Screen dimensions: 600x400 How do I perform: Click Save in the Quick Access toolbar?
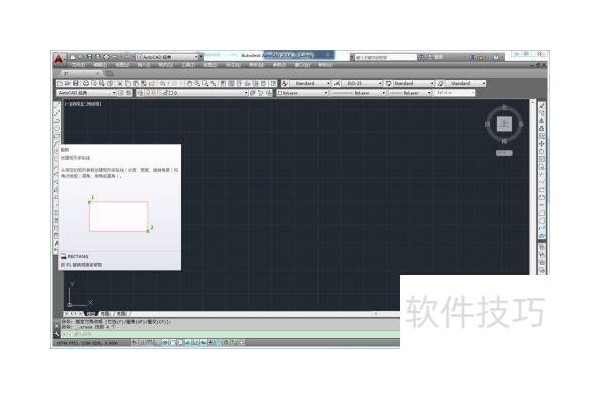pyautogui.click(x=90, y=57)
